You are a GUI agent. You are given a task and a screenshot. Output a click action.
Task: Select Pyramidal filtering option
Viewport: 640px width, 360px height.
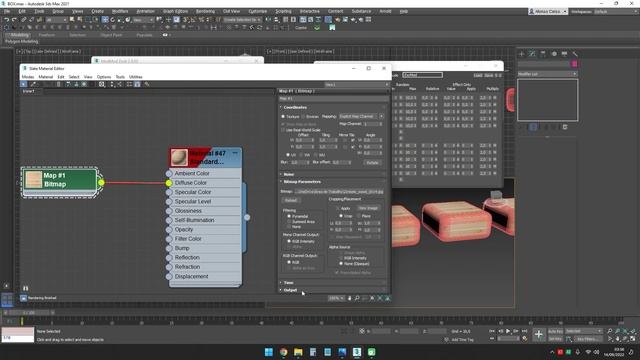click(x=289, y=216)
